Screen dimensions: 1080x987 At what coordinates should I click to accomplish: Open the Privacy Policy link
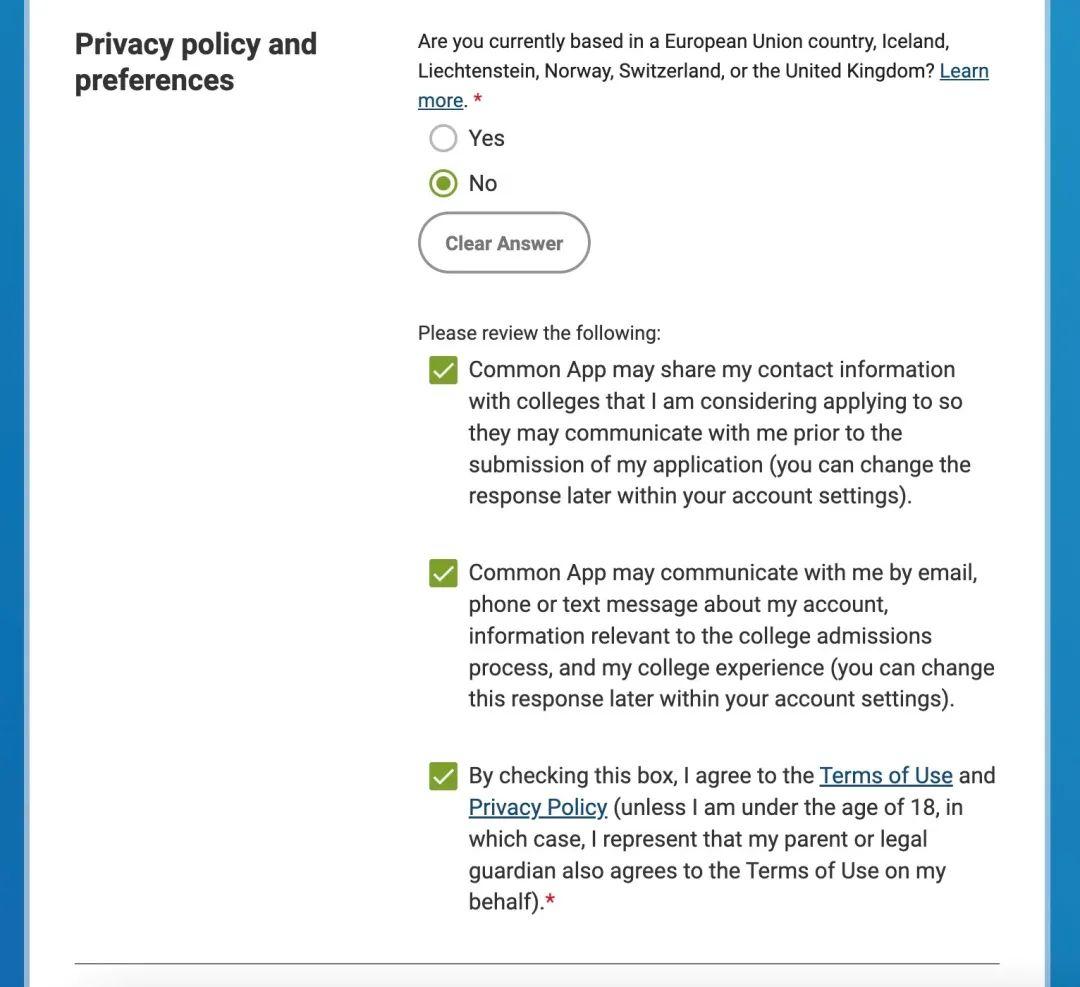[x=537, y=807]
